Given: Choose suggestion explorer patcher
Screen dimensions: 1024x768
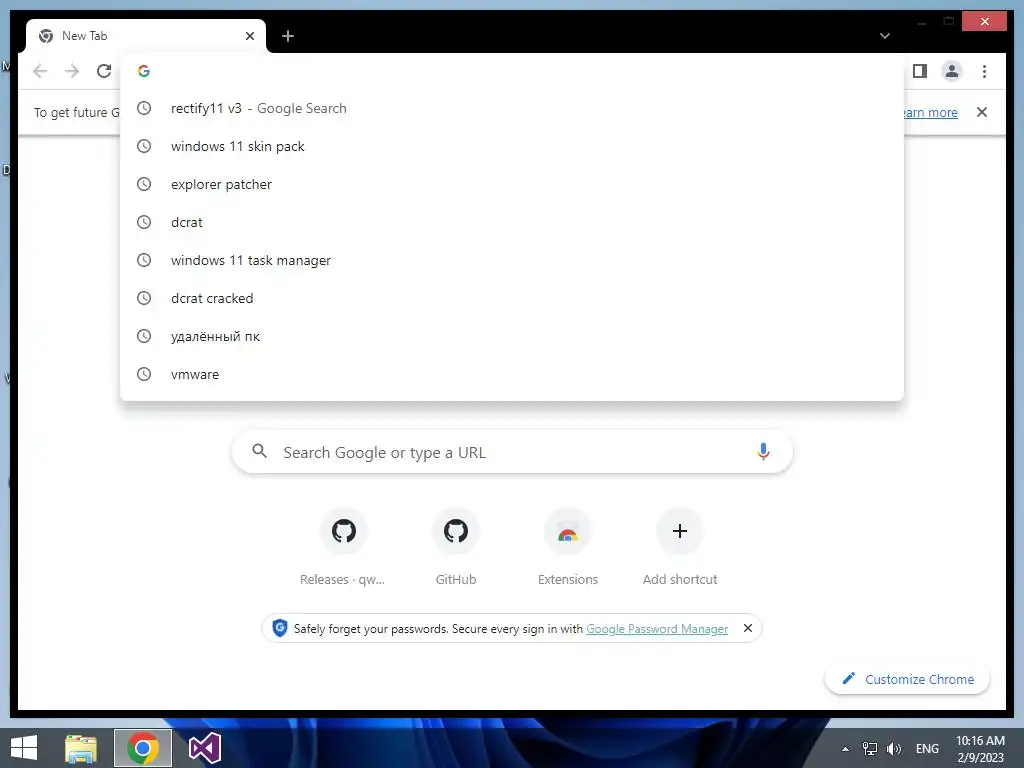Looking at the screenshot, I should click(512, 184).
